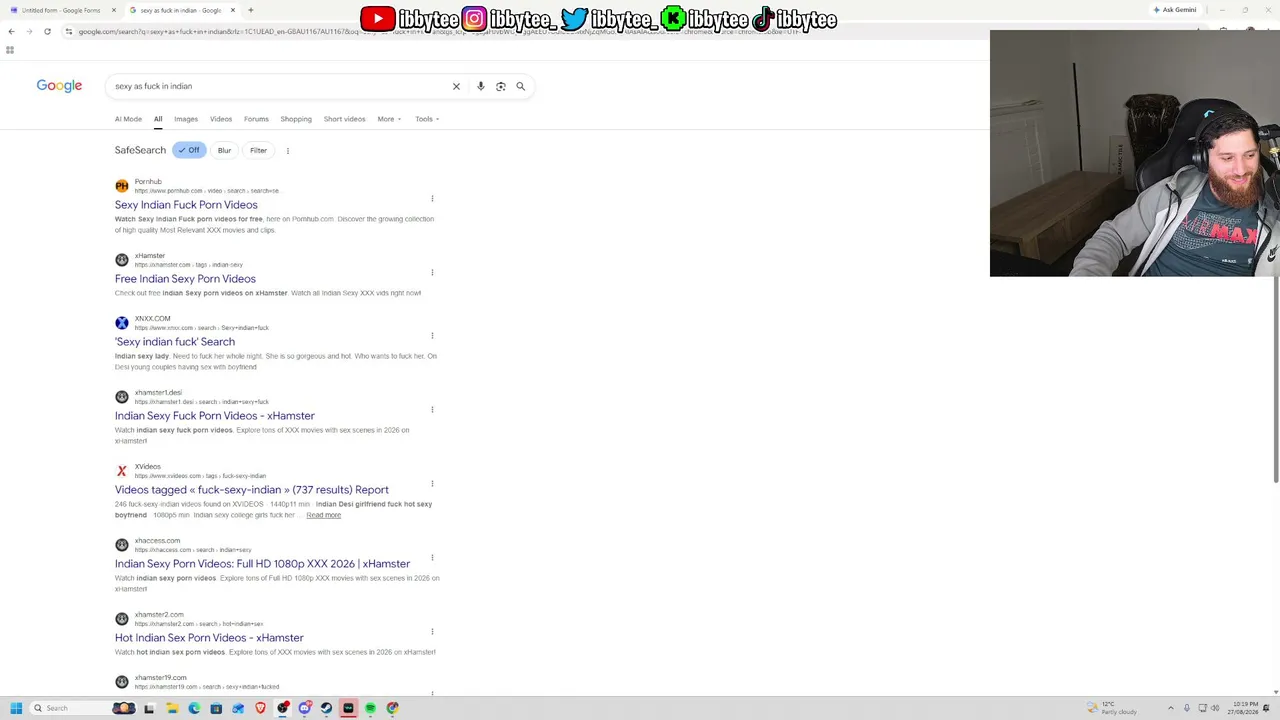This screenshot has width=1280, height=720.
Task: Open the weather widget showing 12°C
Action: (1112, 708)
